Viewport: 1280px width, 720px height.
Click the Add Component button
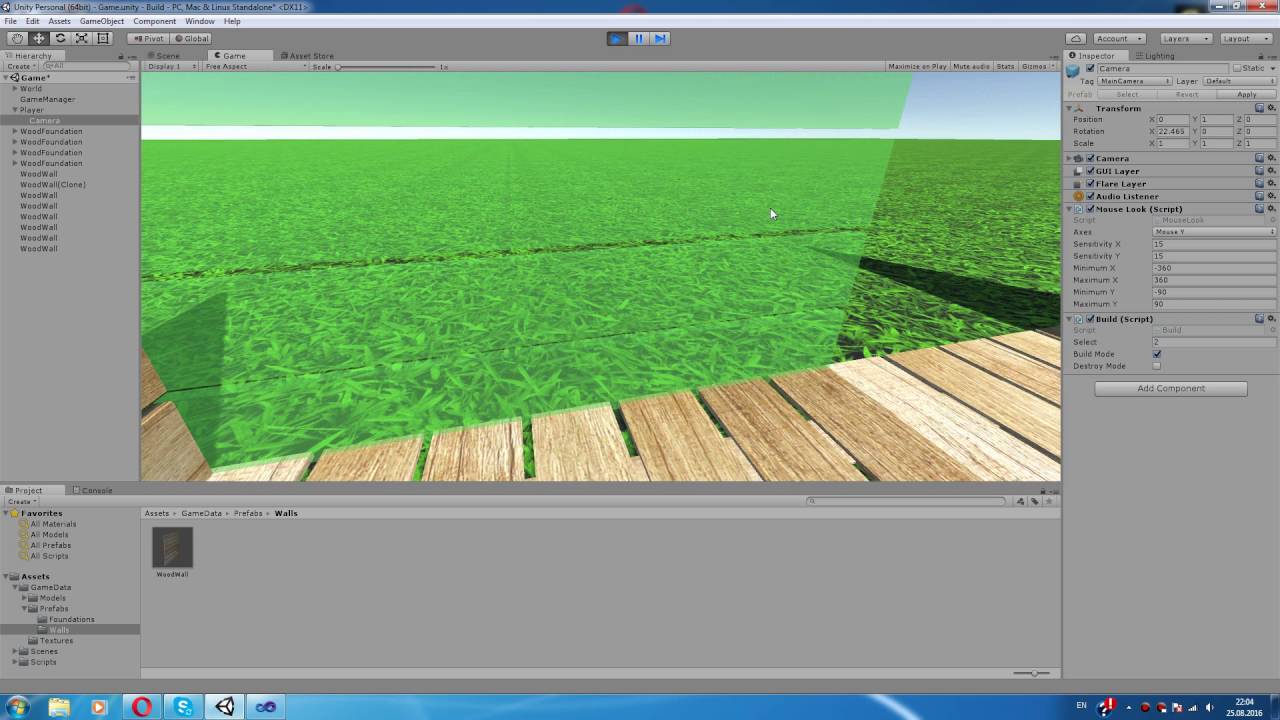1171,388
